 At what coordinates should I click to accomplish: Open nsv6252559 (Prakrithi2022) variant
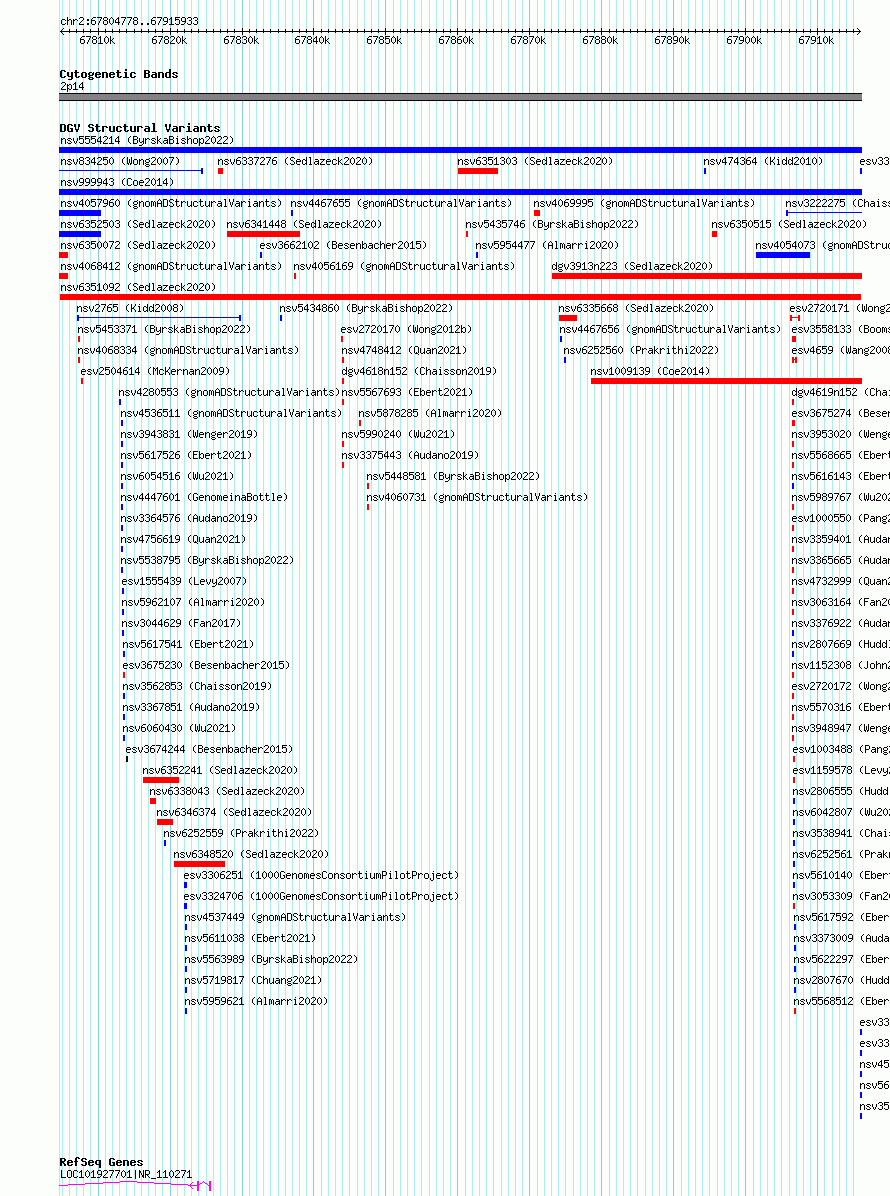click(x=241, y=833)
